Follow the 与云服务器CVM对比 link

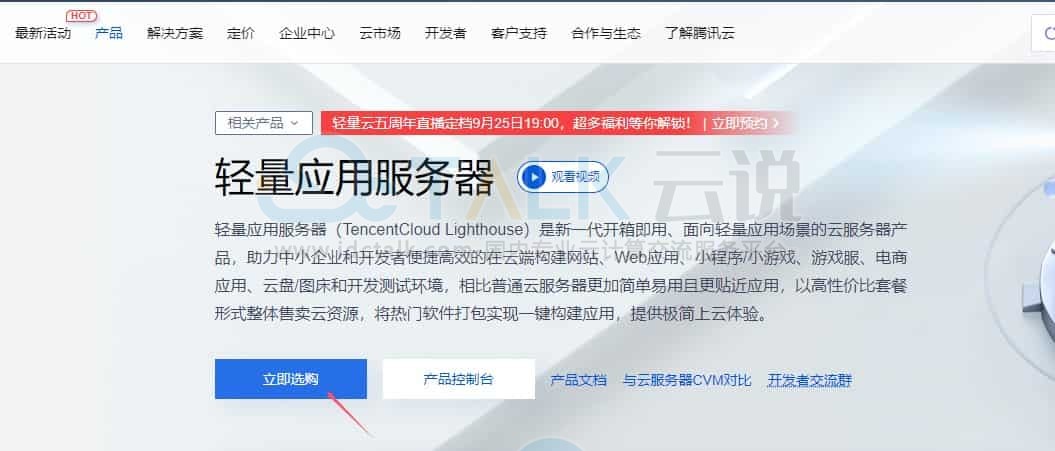tap(687, 380)
